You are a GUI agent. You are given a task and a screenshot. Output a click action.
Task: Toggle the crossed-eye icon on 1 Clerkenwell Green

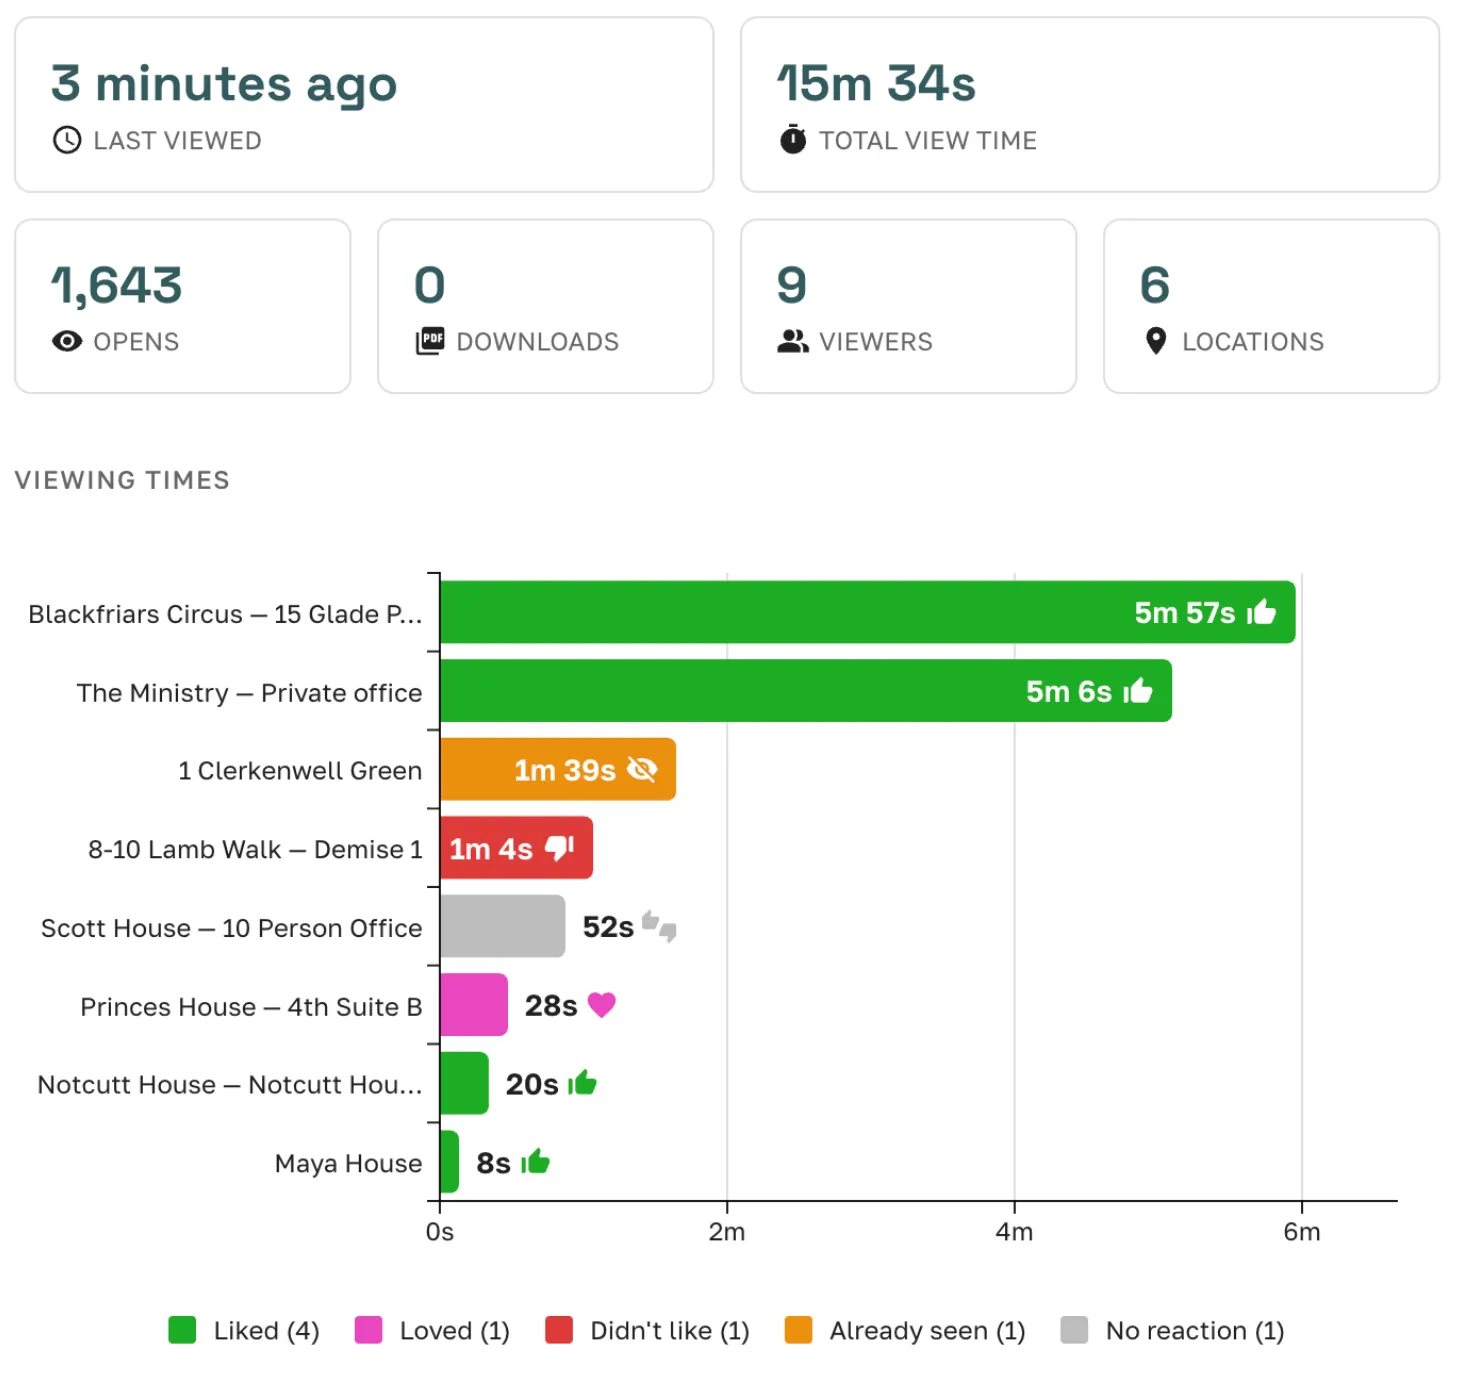(x=641, y=769)
